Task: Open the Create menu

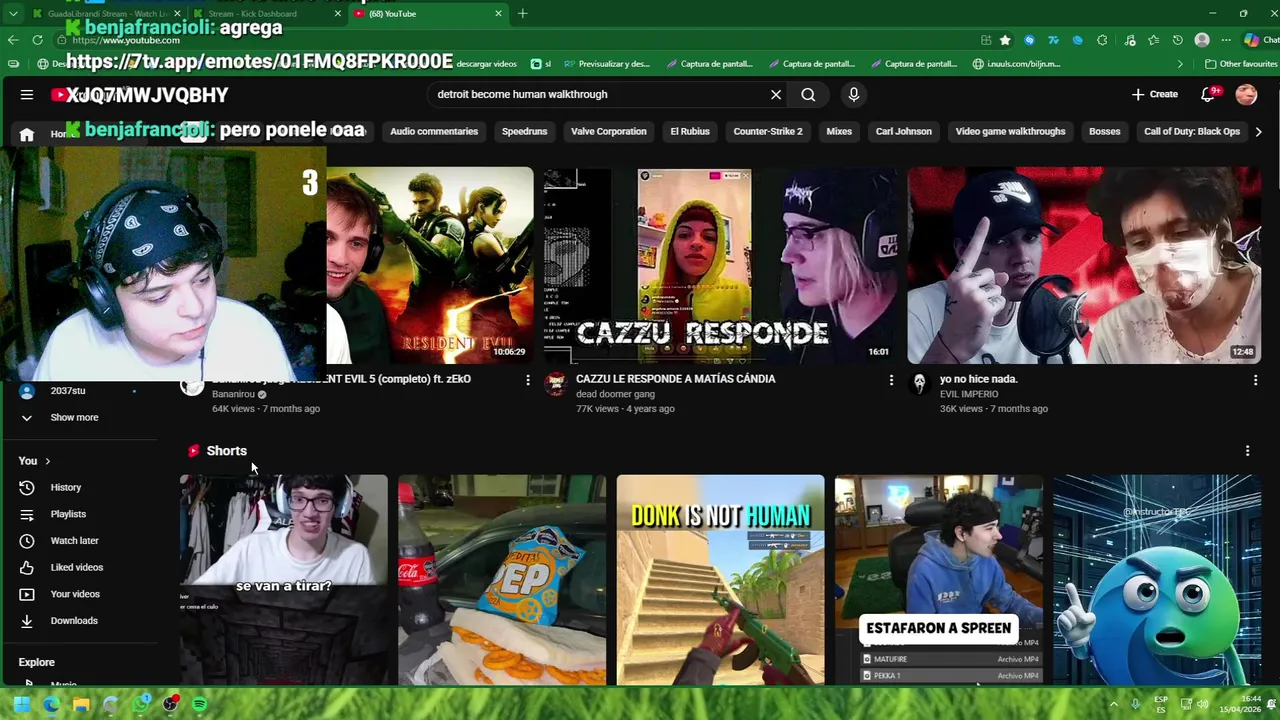Action: (1155, 94)
